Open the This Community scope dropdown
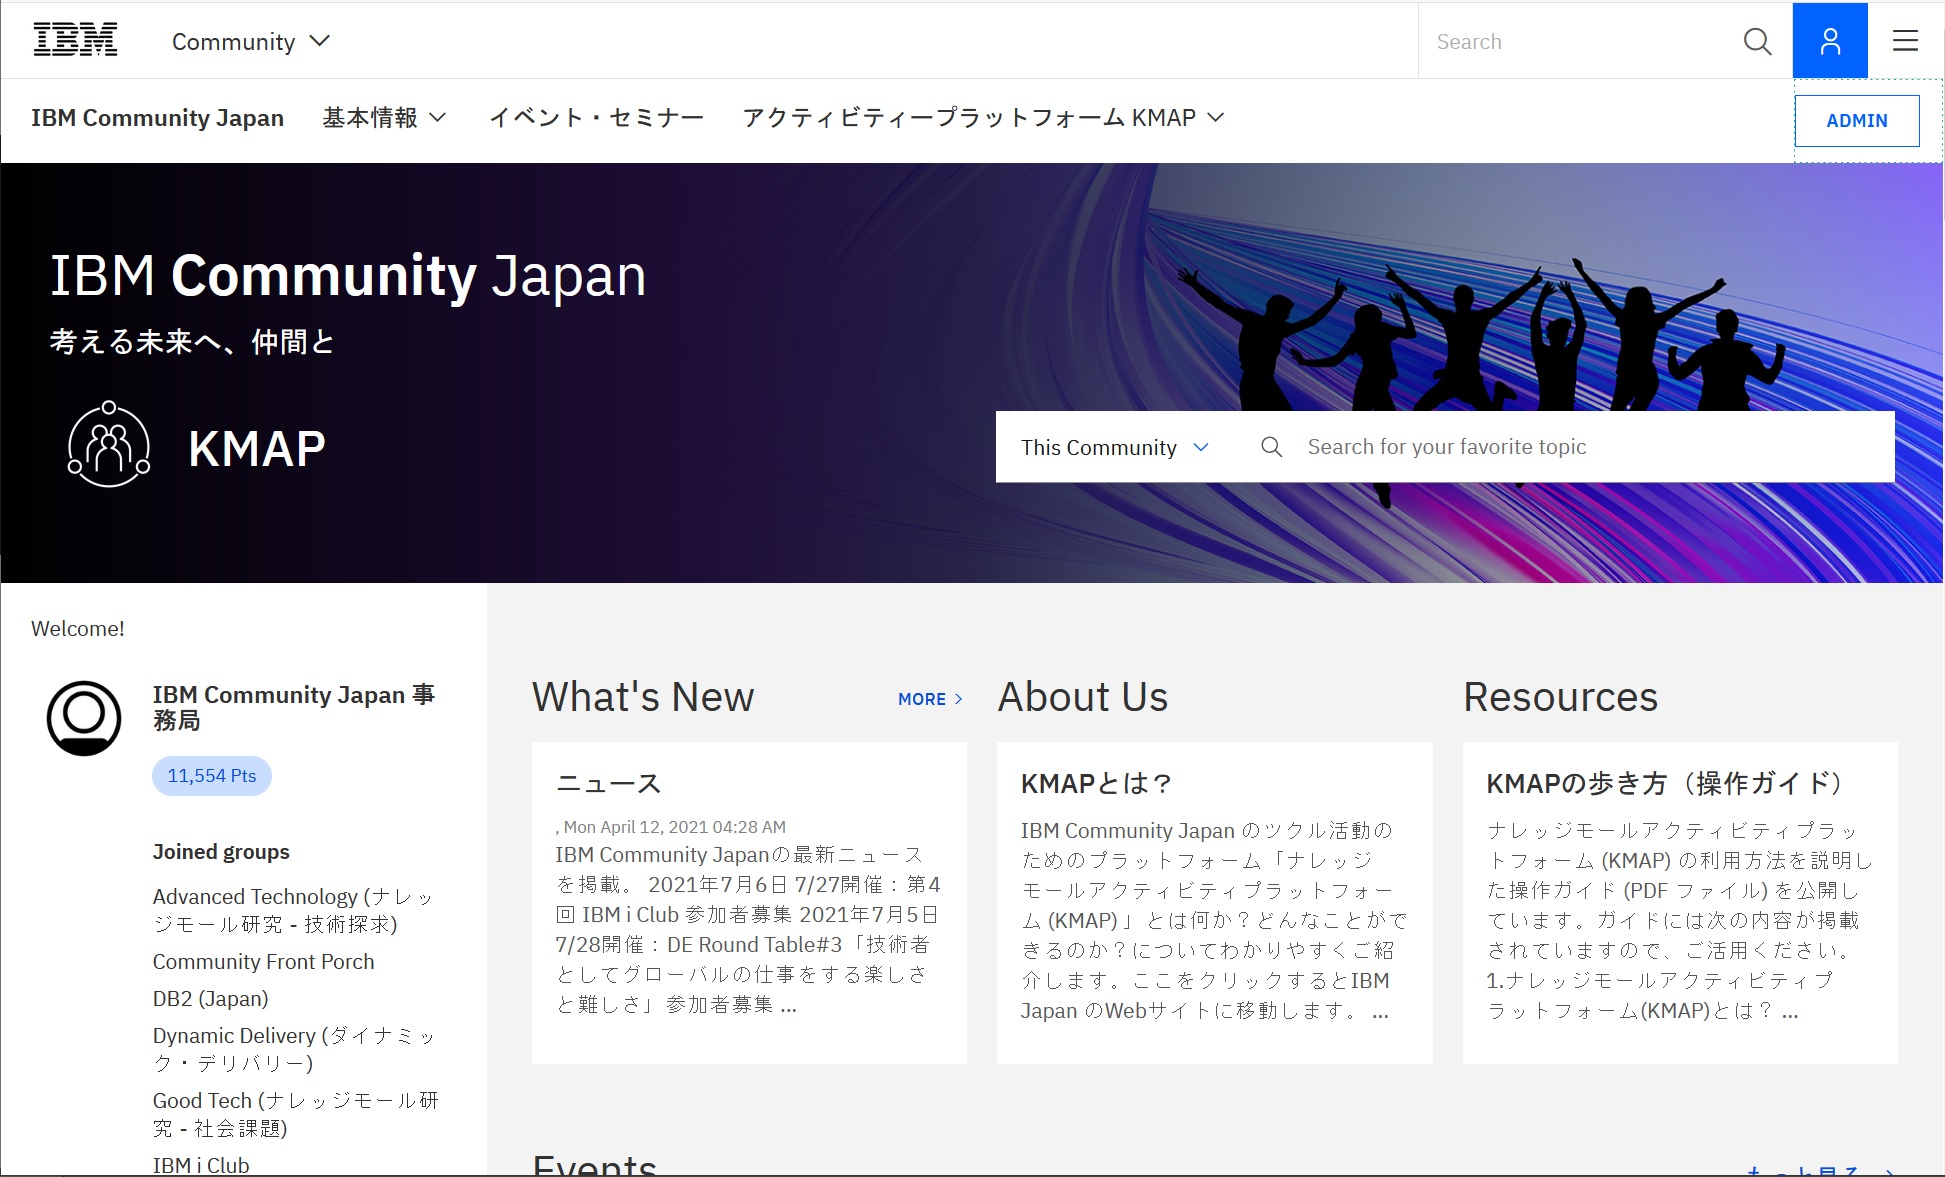The image size is (1945, 1177). point(1115,447)
